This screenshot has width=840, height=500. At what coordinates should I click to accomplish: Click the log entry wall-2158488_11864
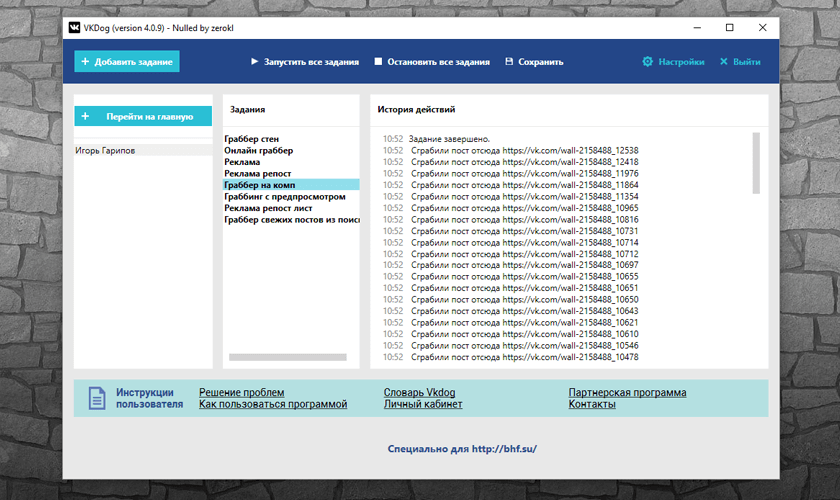511,185
